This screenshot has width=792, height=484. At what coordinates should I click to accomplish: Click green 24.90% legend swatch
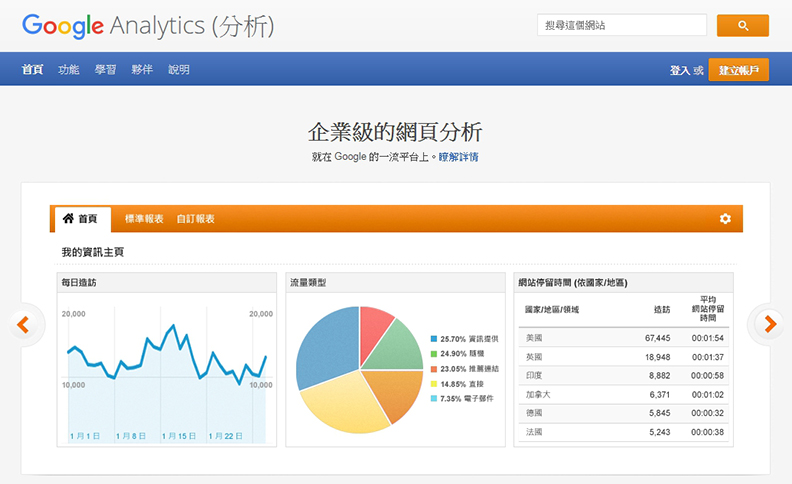click(x=434, y=354)
